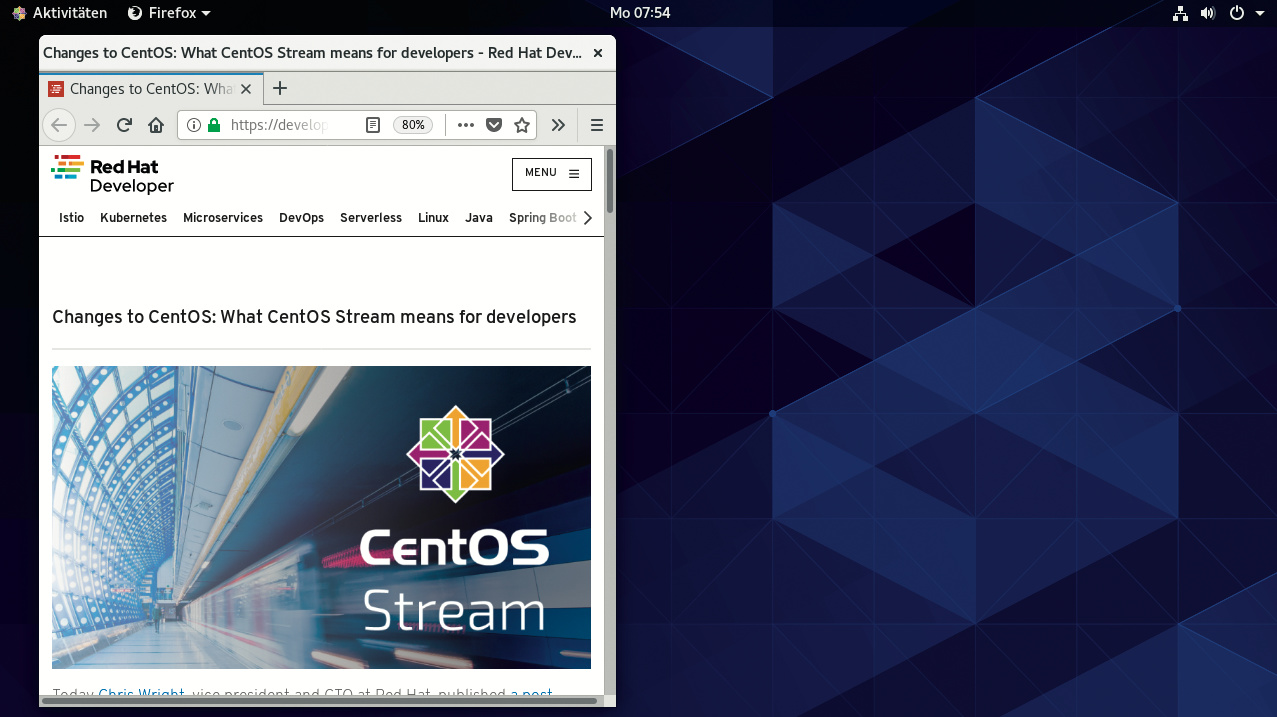Screen dimensions: 1277x717
Task: Click the vertical scrollbar of the page
Action: (x=610, y=400)
